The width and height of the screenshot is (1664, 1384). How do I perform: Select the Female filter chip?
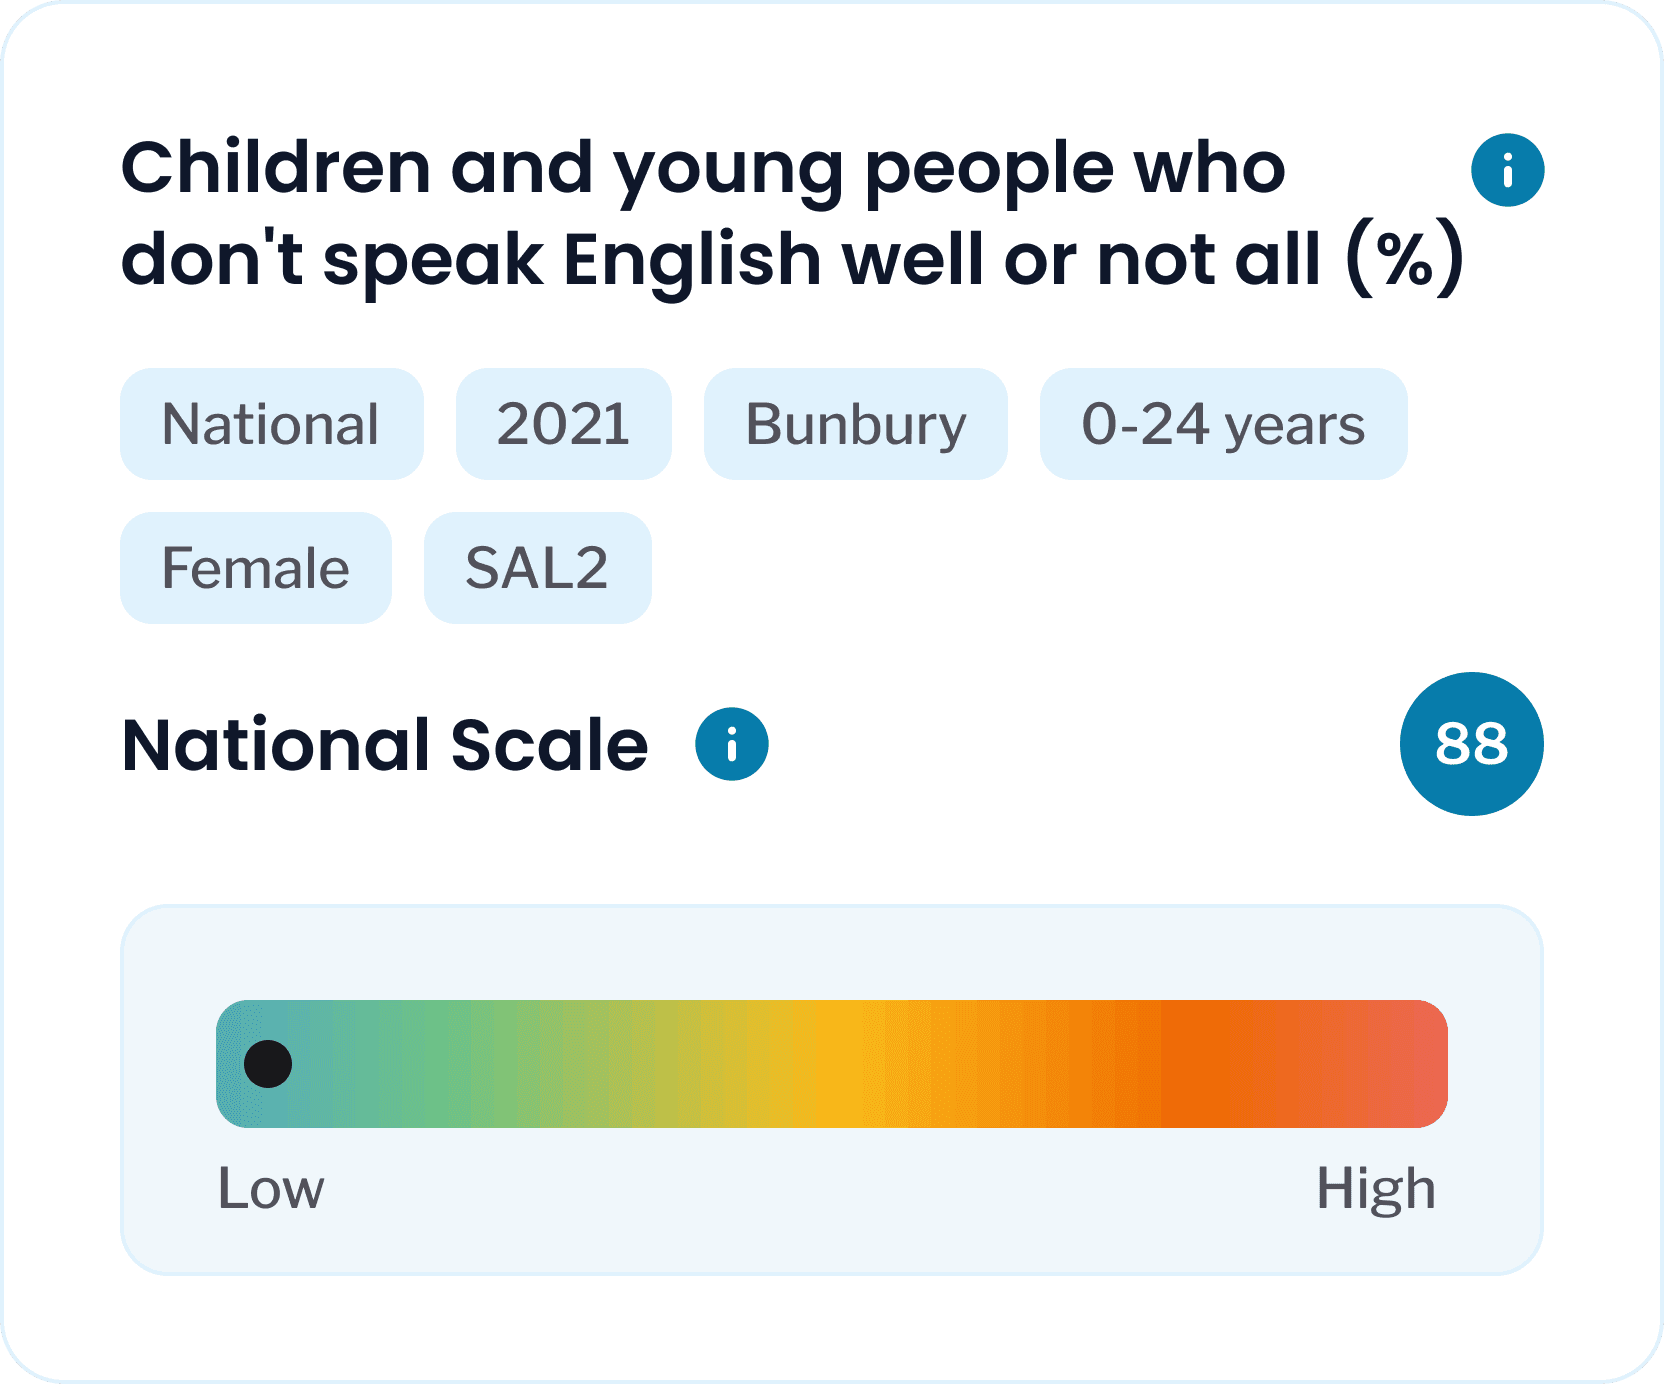pyautogui.click(x=255, y=568)
